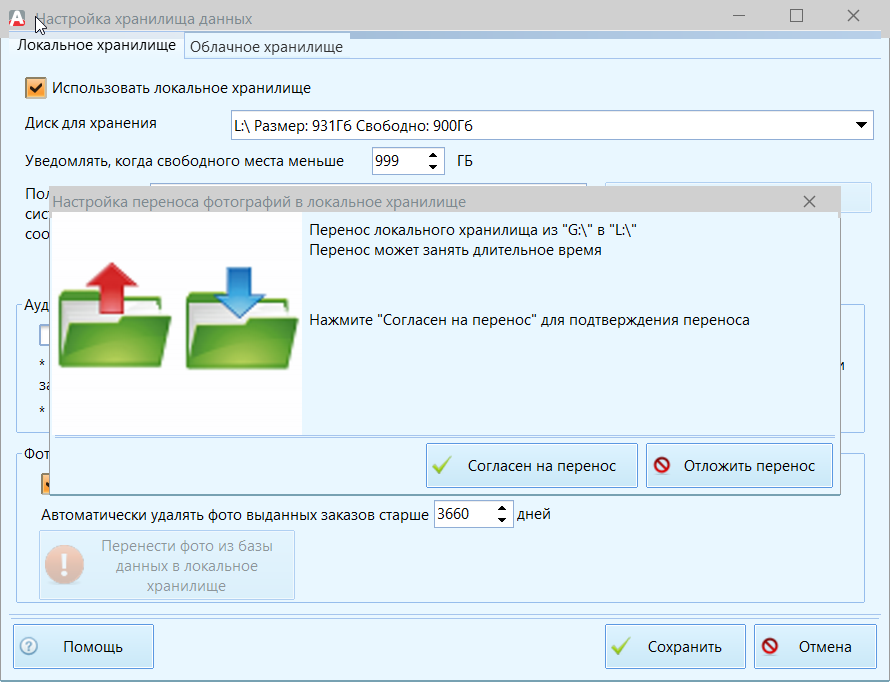890x682 pixels.
Task: Increase the auto-delete photo days value
Action: tap(502, 508)
